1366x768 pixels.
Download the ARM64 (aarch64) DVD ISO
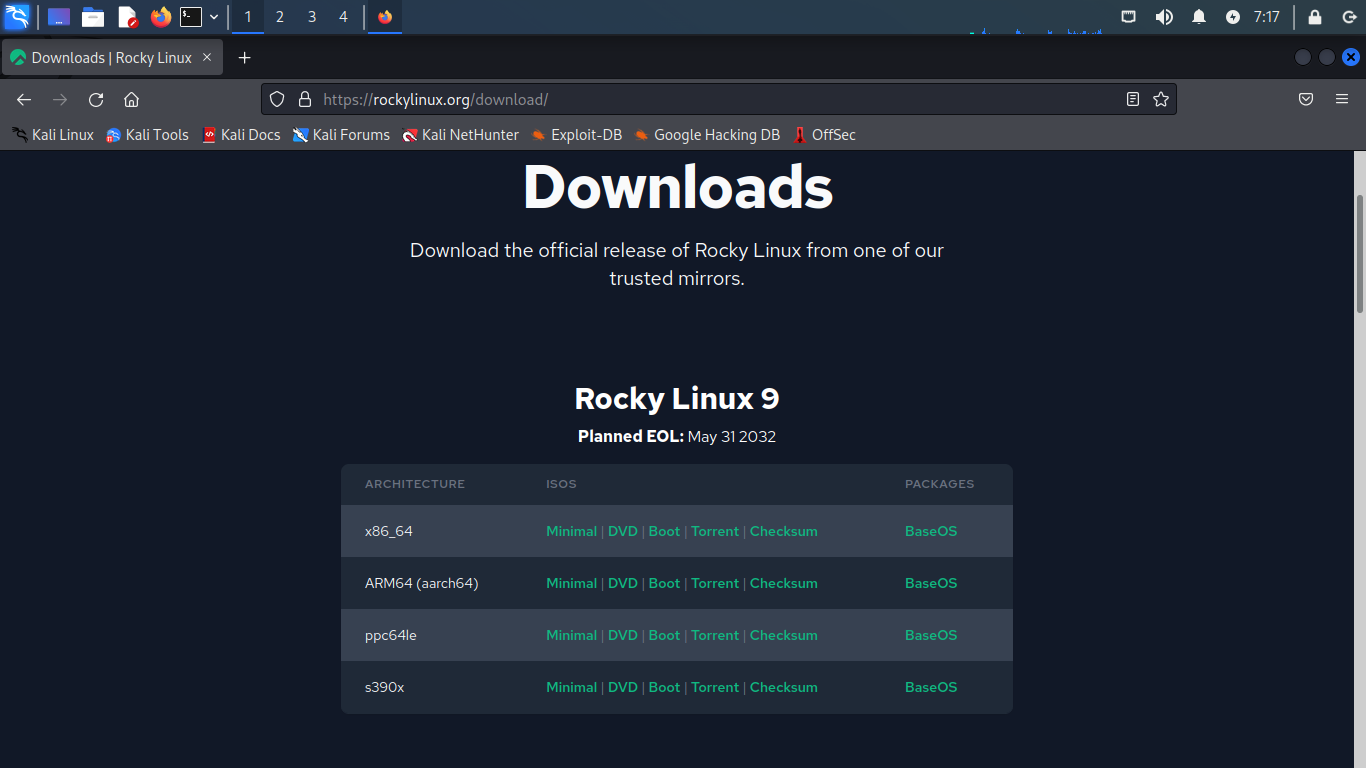(x=623, y=583)
